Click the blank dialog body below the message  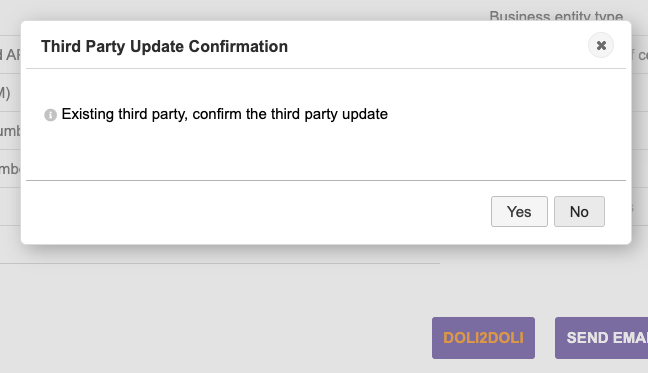[326, 153]
